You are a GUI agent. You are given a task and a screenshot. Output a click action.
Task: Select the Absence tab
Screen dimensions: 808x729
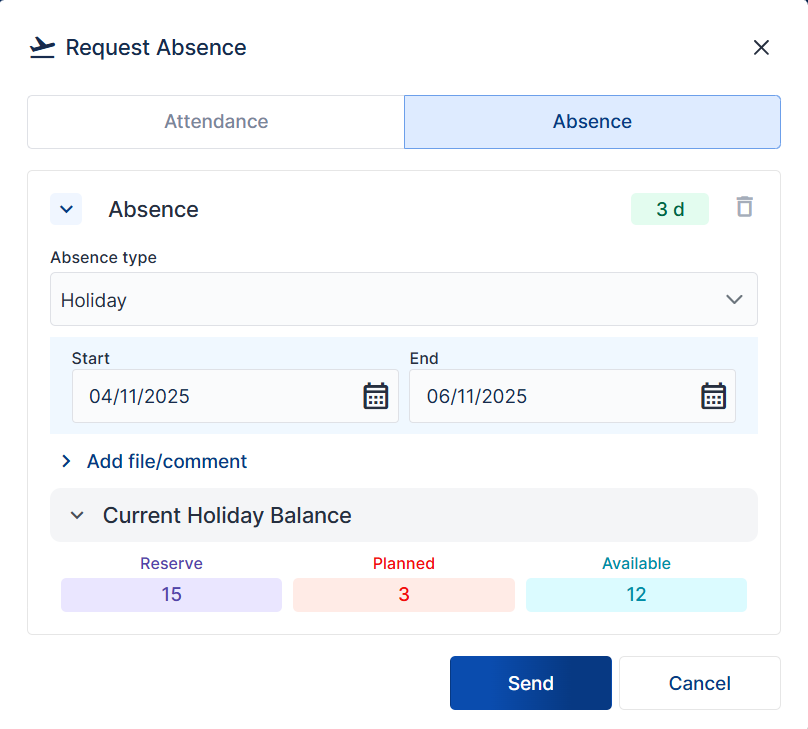click(591, 121)
